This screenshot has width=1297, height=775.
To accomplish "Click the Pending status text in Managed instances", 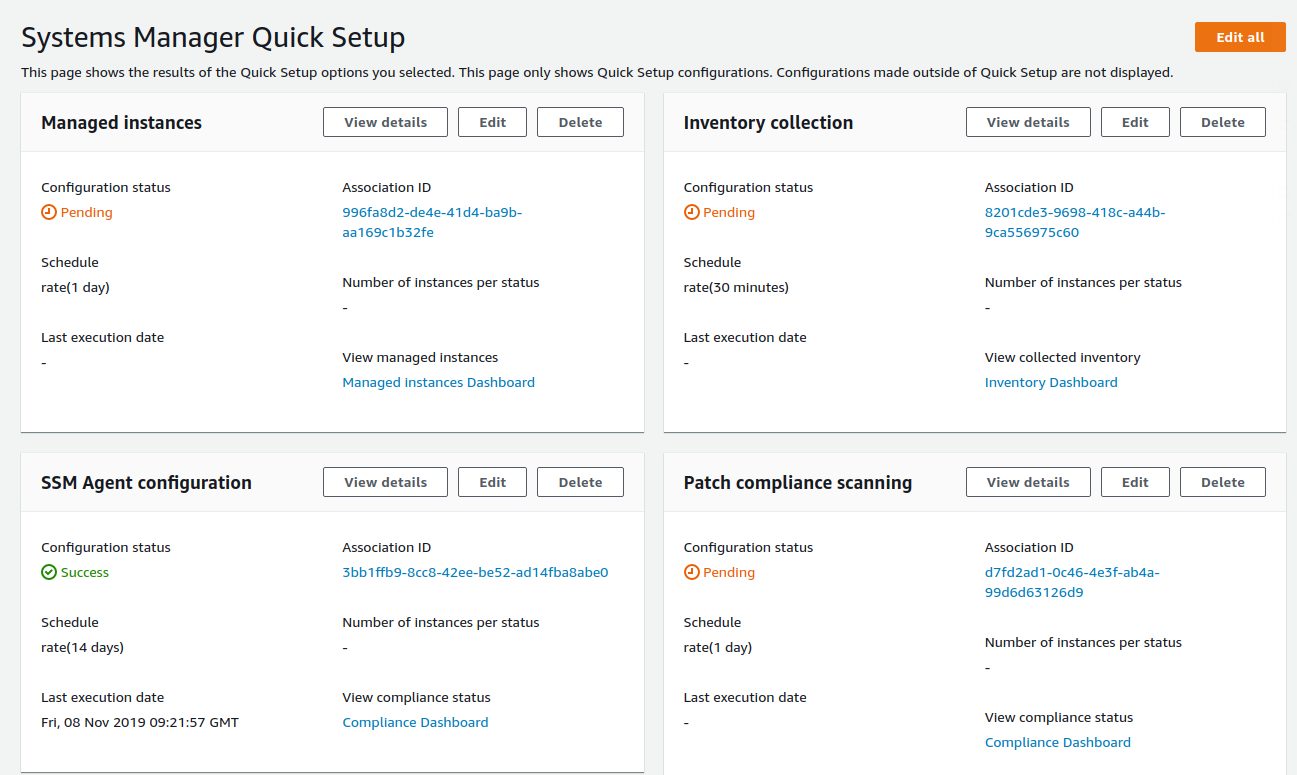I will coord(86,212).
